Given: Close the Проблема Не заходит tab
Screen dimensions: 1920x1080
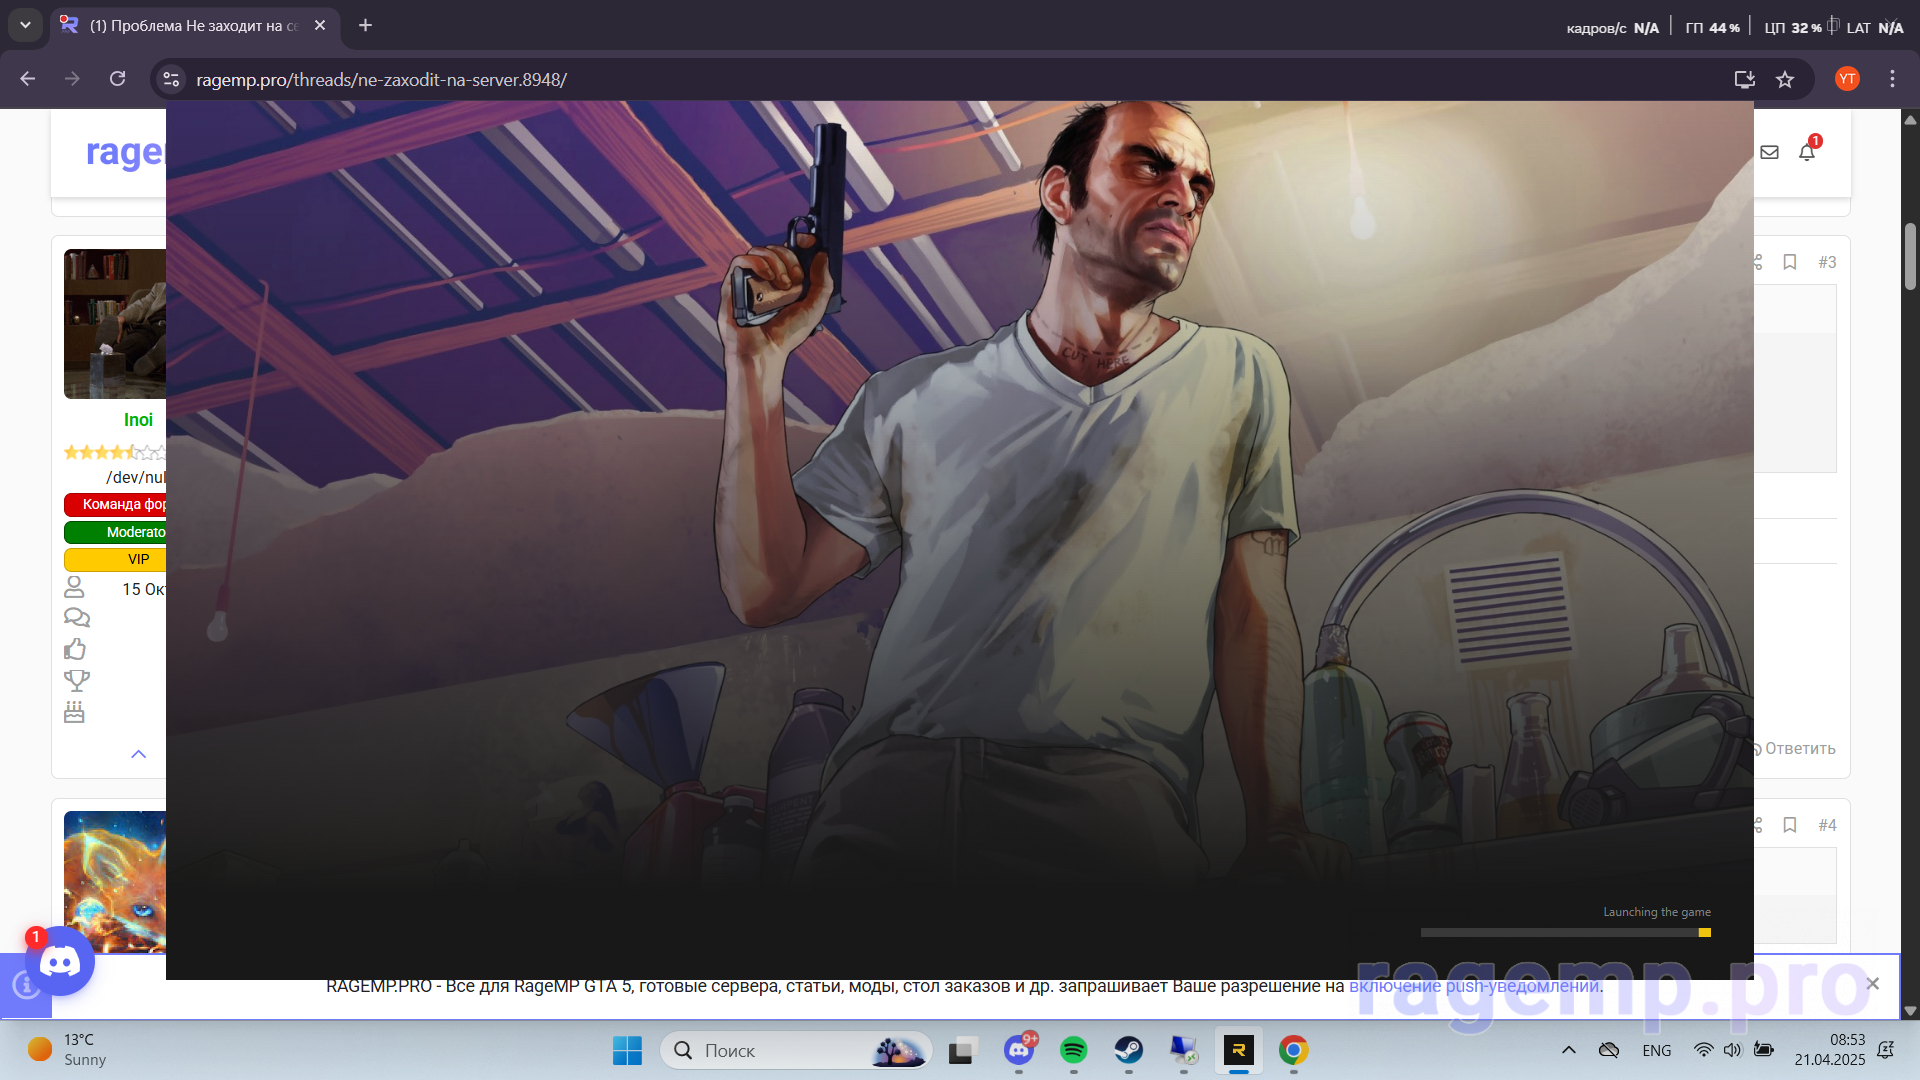Looking at the screenshot, I should coord(320,25).
